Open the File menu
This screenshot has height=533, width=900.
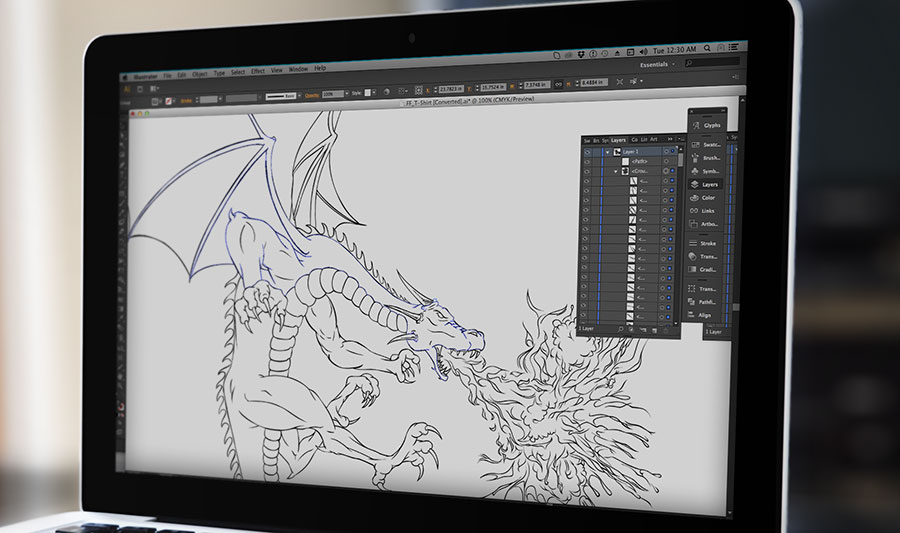pos(167,75)
